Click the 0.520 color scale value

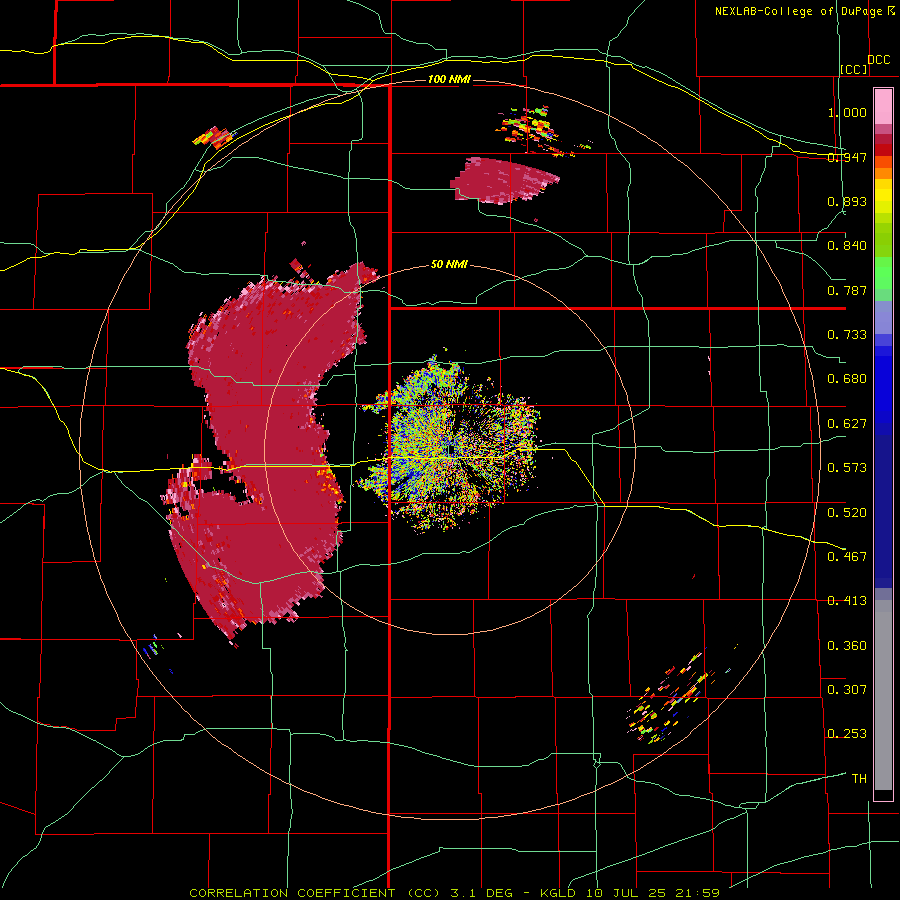point(847,512)
